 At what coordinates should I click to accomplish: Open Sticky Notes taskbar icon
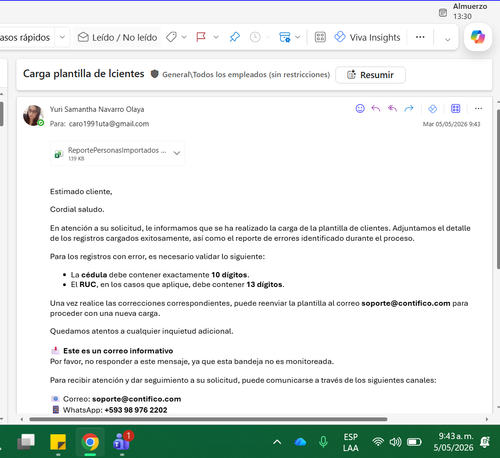point(58,442)
